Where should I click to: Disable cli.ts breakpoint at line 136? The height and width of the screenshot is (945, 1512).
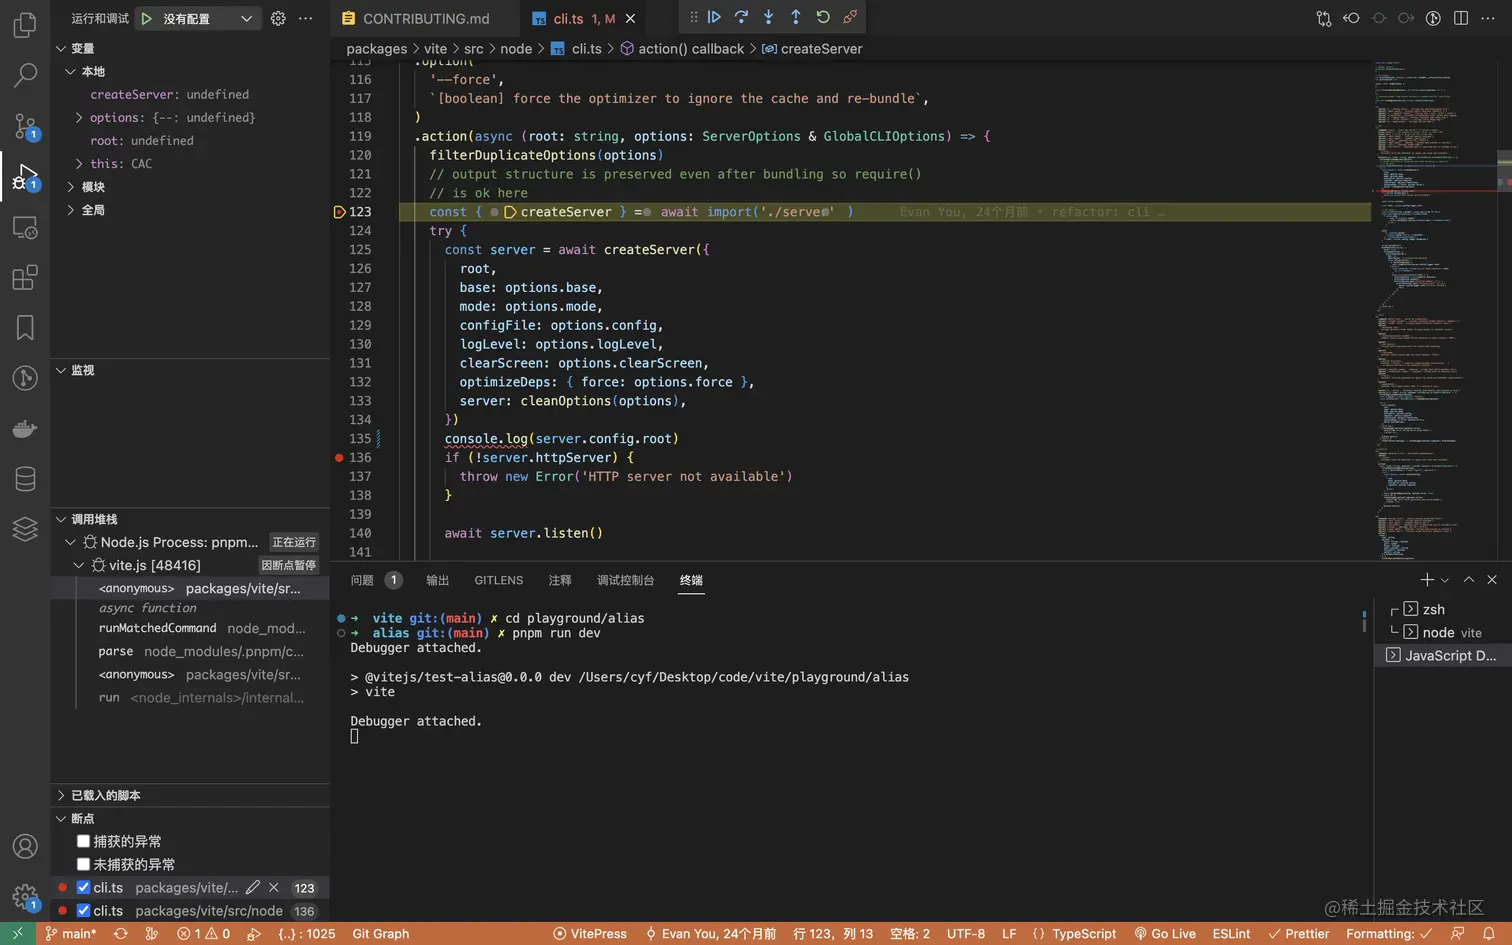click(83, 910)
